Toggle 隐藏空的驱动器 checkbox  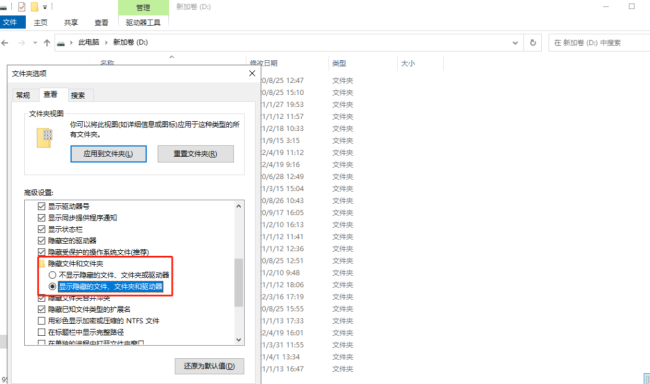[x=41, y=241]
